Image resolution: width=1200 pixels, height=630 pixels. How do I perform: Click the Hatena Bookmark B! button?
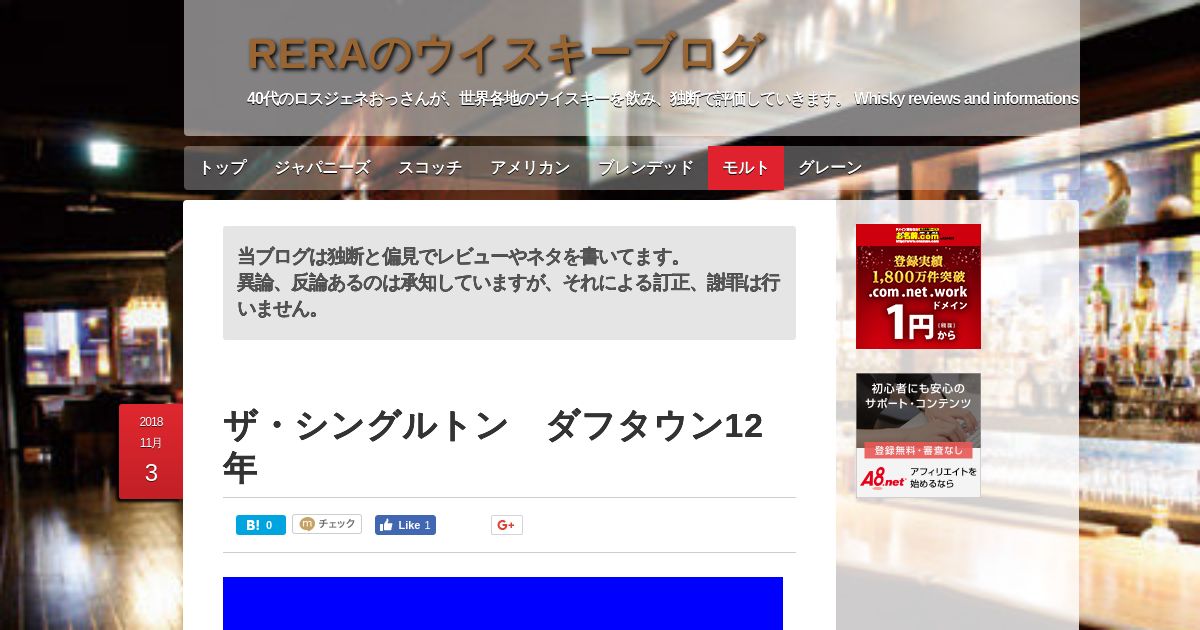tap(261, 525)
